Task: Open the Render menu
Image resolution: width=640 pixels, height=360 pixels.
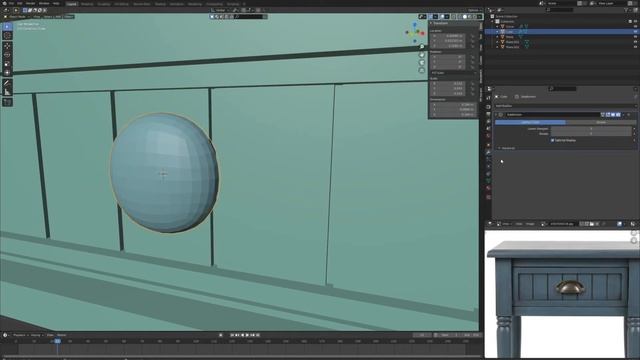Action: tap(31, 3)
